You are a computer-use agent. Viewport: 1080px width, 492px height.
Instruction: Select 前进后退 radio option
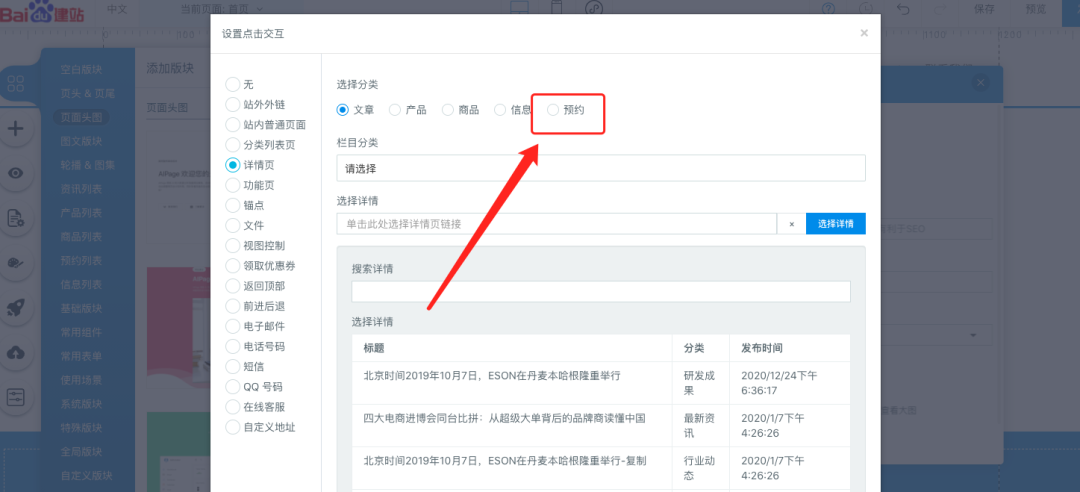pyautogui.click(x=233, y=306)
